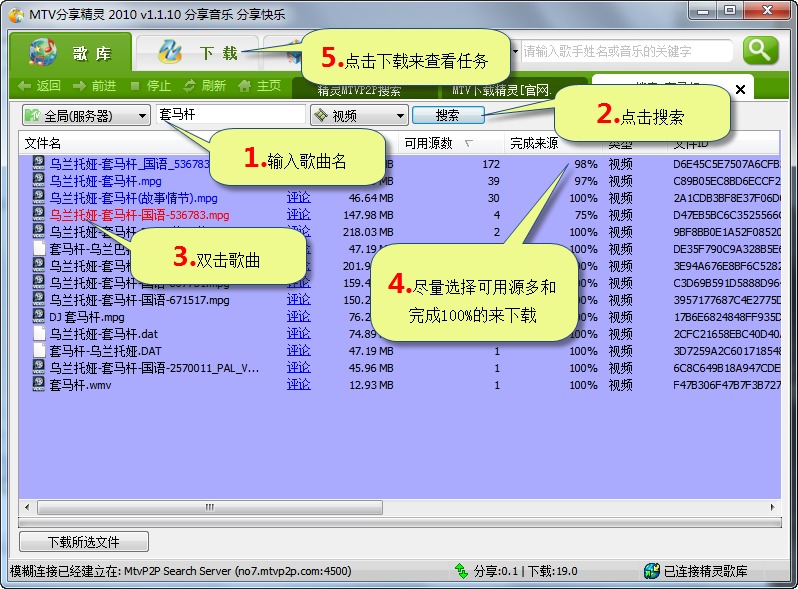Click file ID D6E45C5E7507A6CFB cell
798x589 pixels.
[726, 164]
